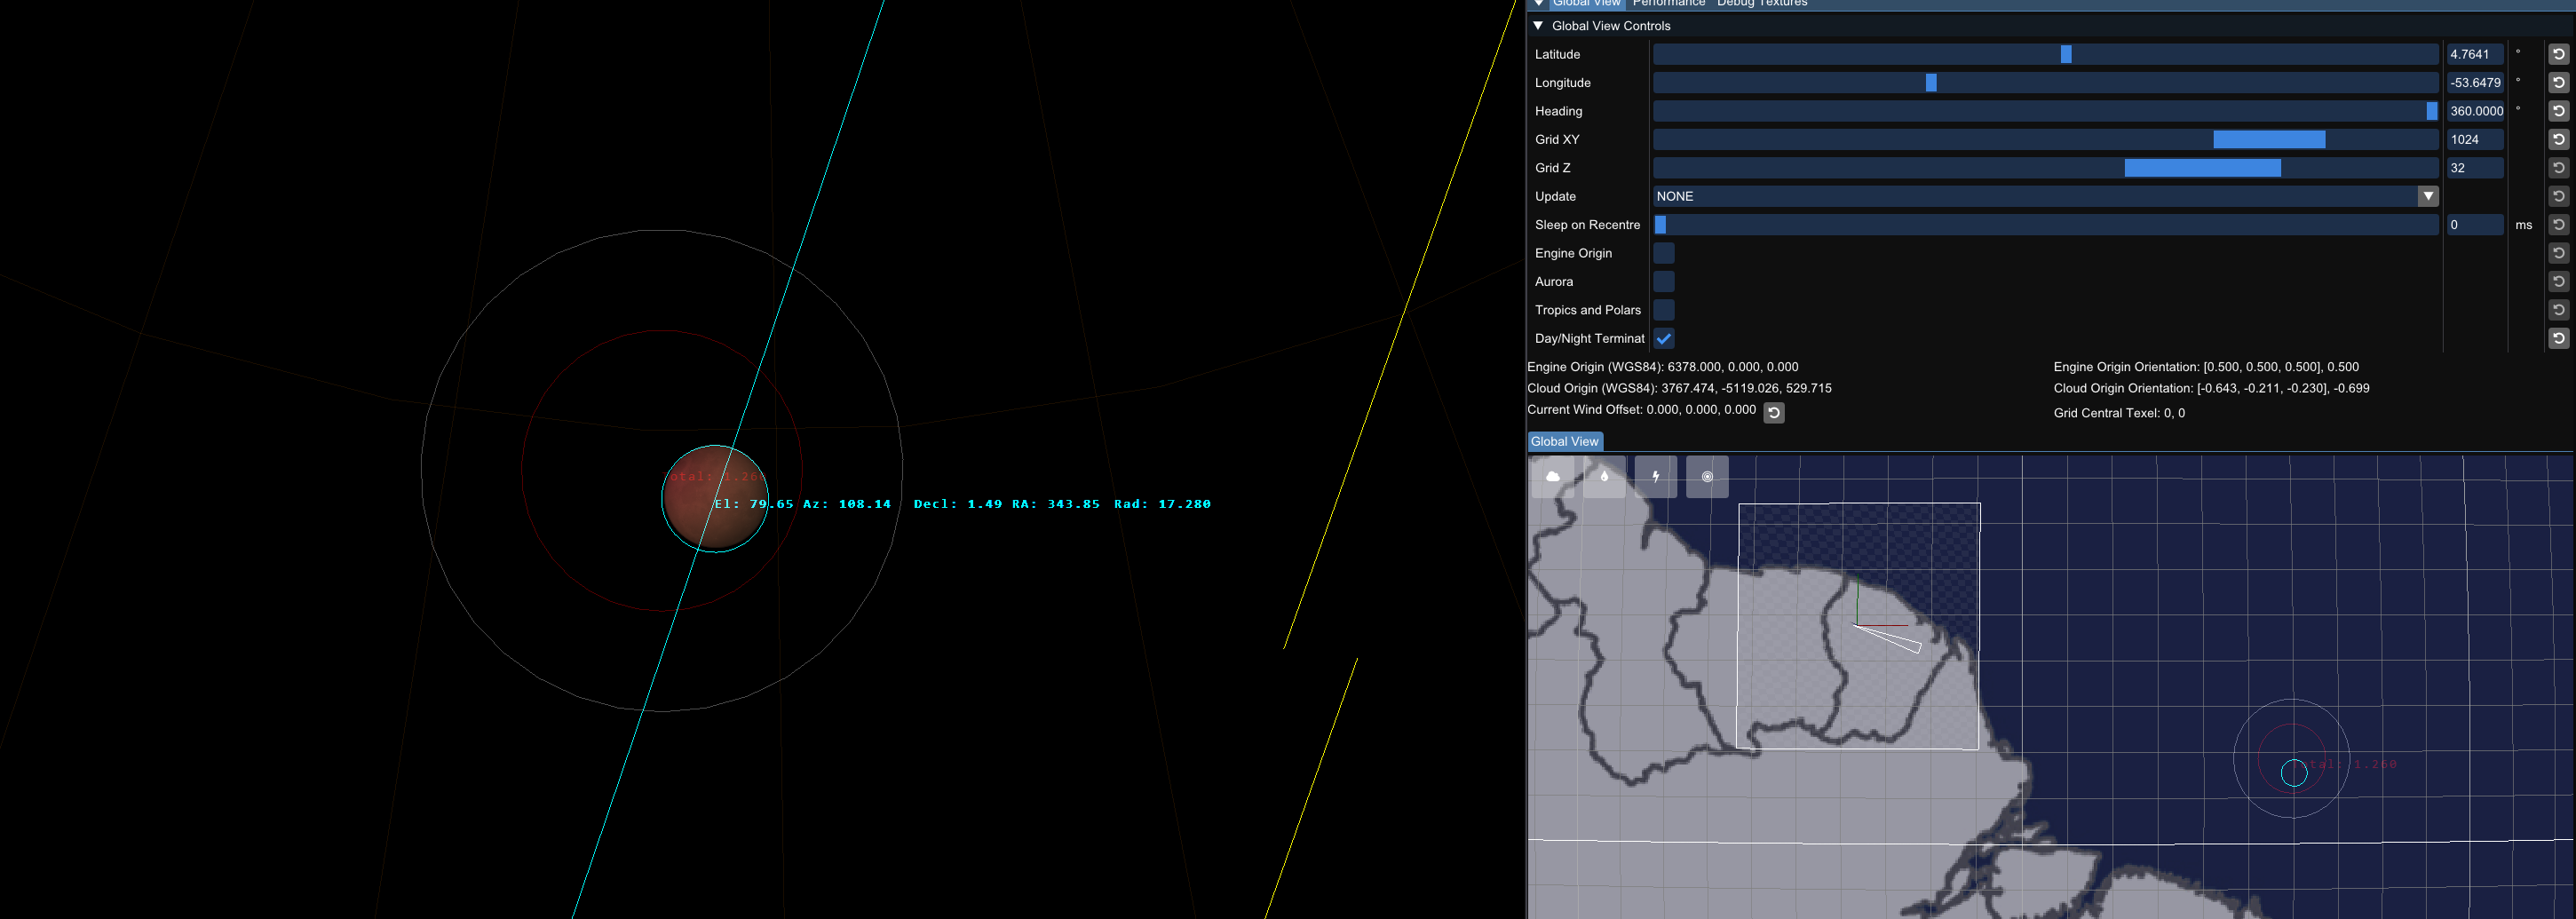The height and width of the screenshot is (919, 2576).
Task: Switch to the Performance tab
Action: 1669,3
